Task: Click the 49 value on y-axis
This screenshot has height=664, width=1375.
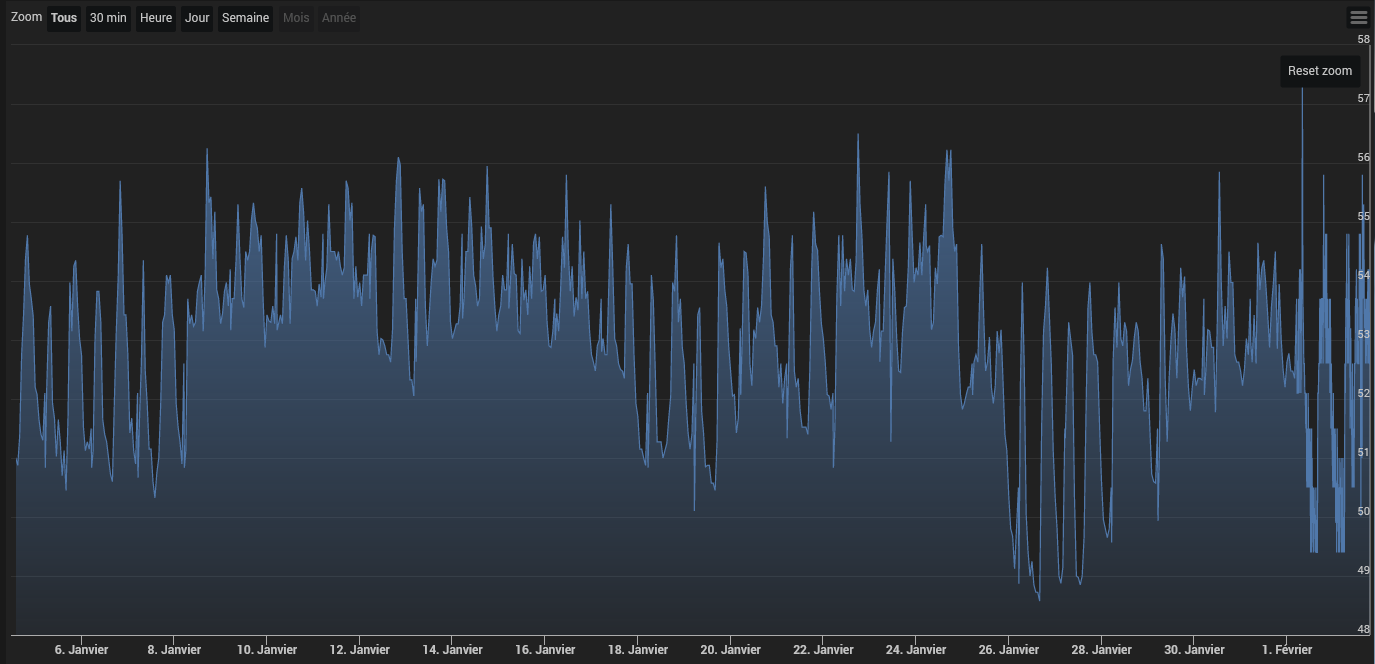Action: pyautogui.click(x=1363, y=570)
